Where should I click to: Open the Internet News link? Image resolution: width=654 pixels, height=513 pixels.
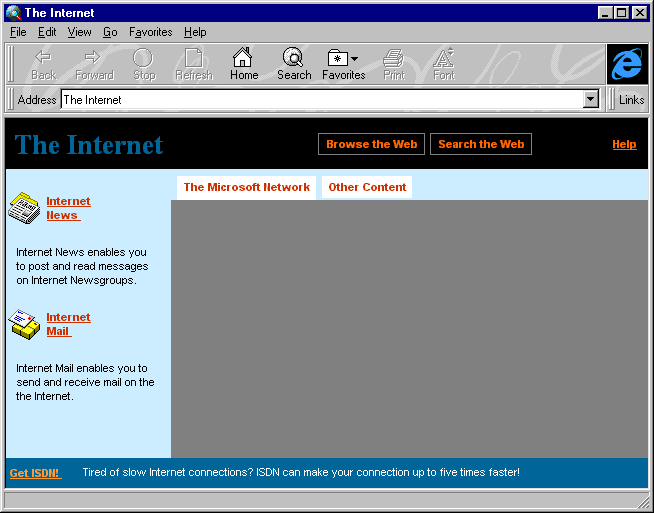(68, 208)
